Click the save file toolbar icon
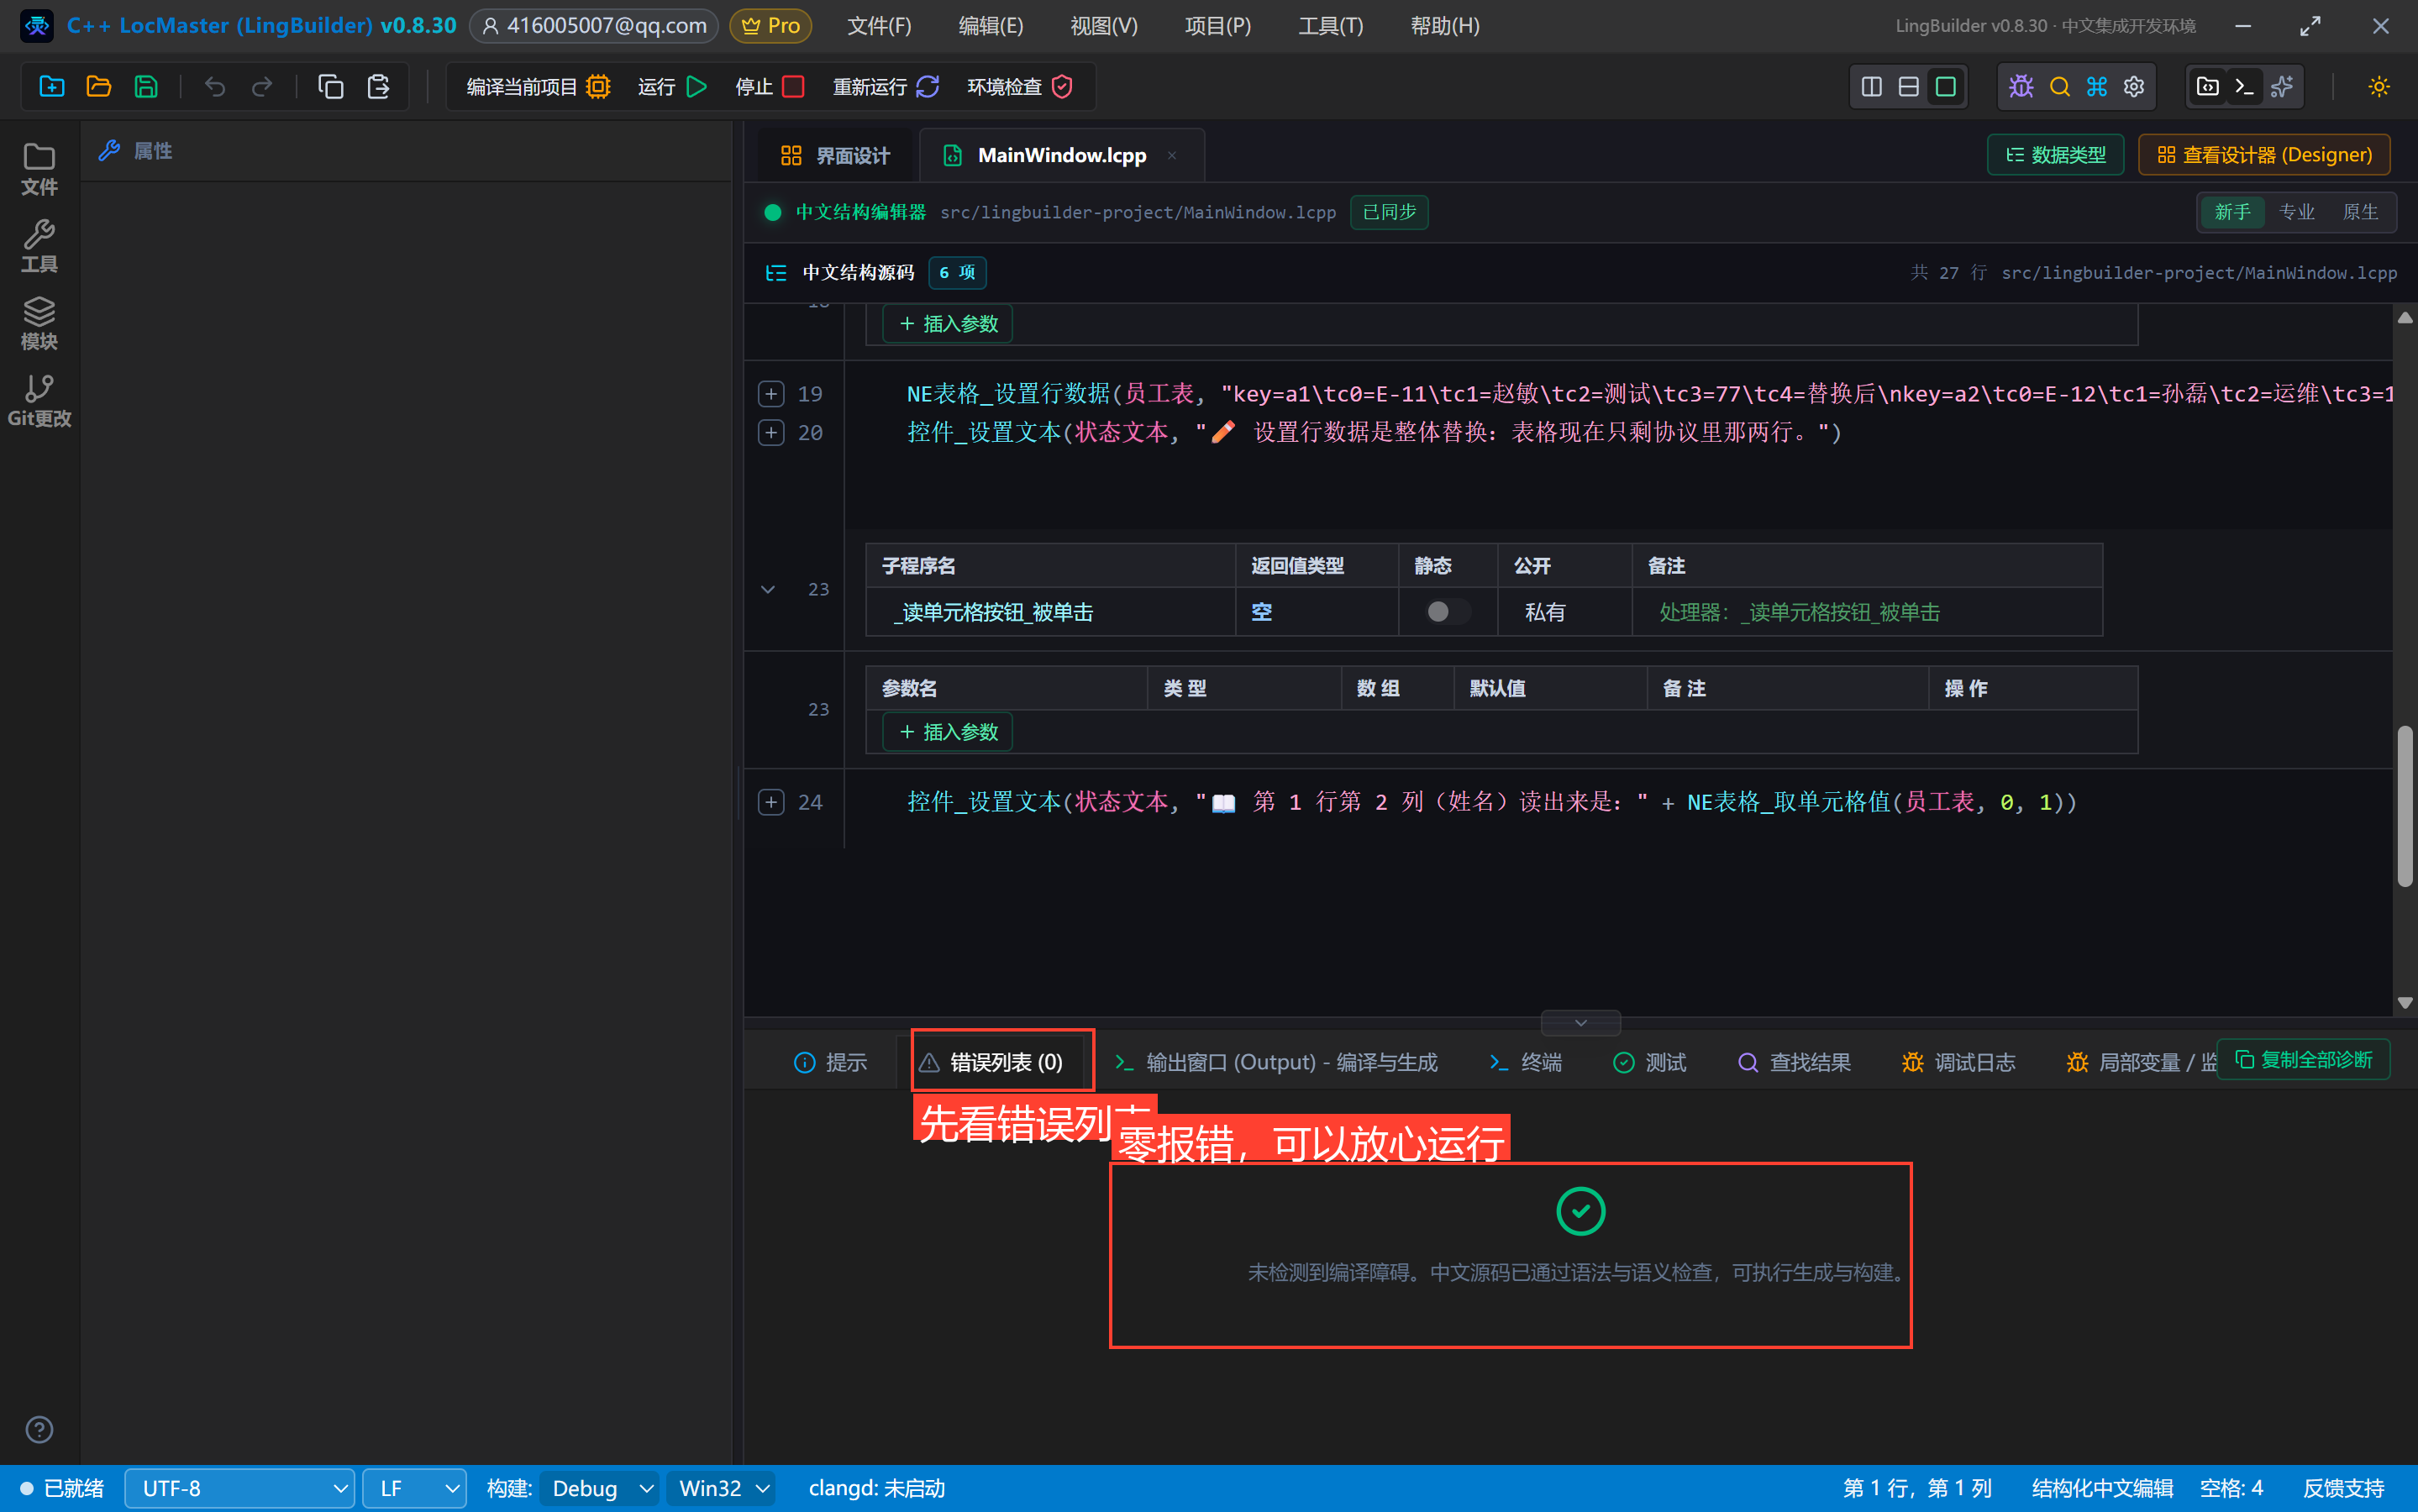2418x1512 pixels. pyautogui.click(x=146, y=87)
